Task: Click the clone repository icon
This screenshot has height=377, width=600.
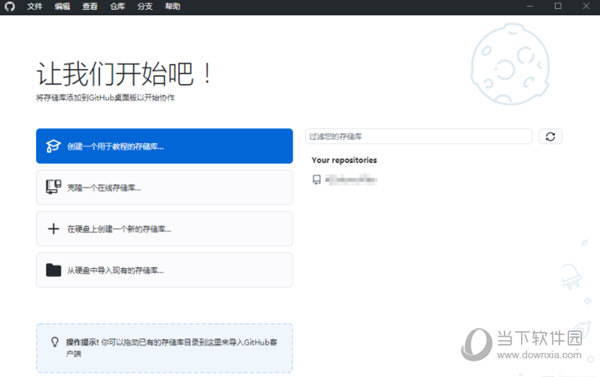Action: (x=53, y=187)
